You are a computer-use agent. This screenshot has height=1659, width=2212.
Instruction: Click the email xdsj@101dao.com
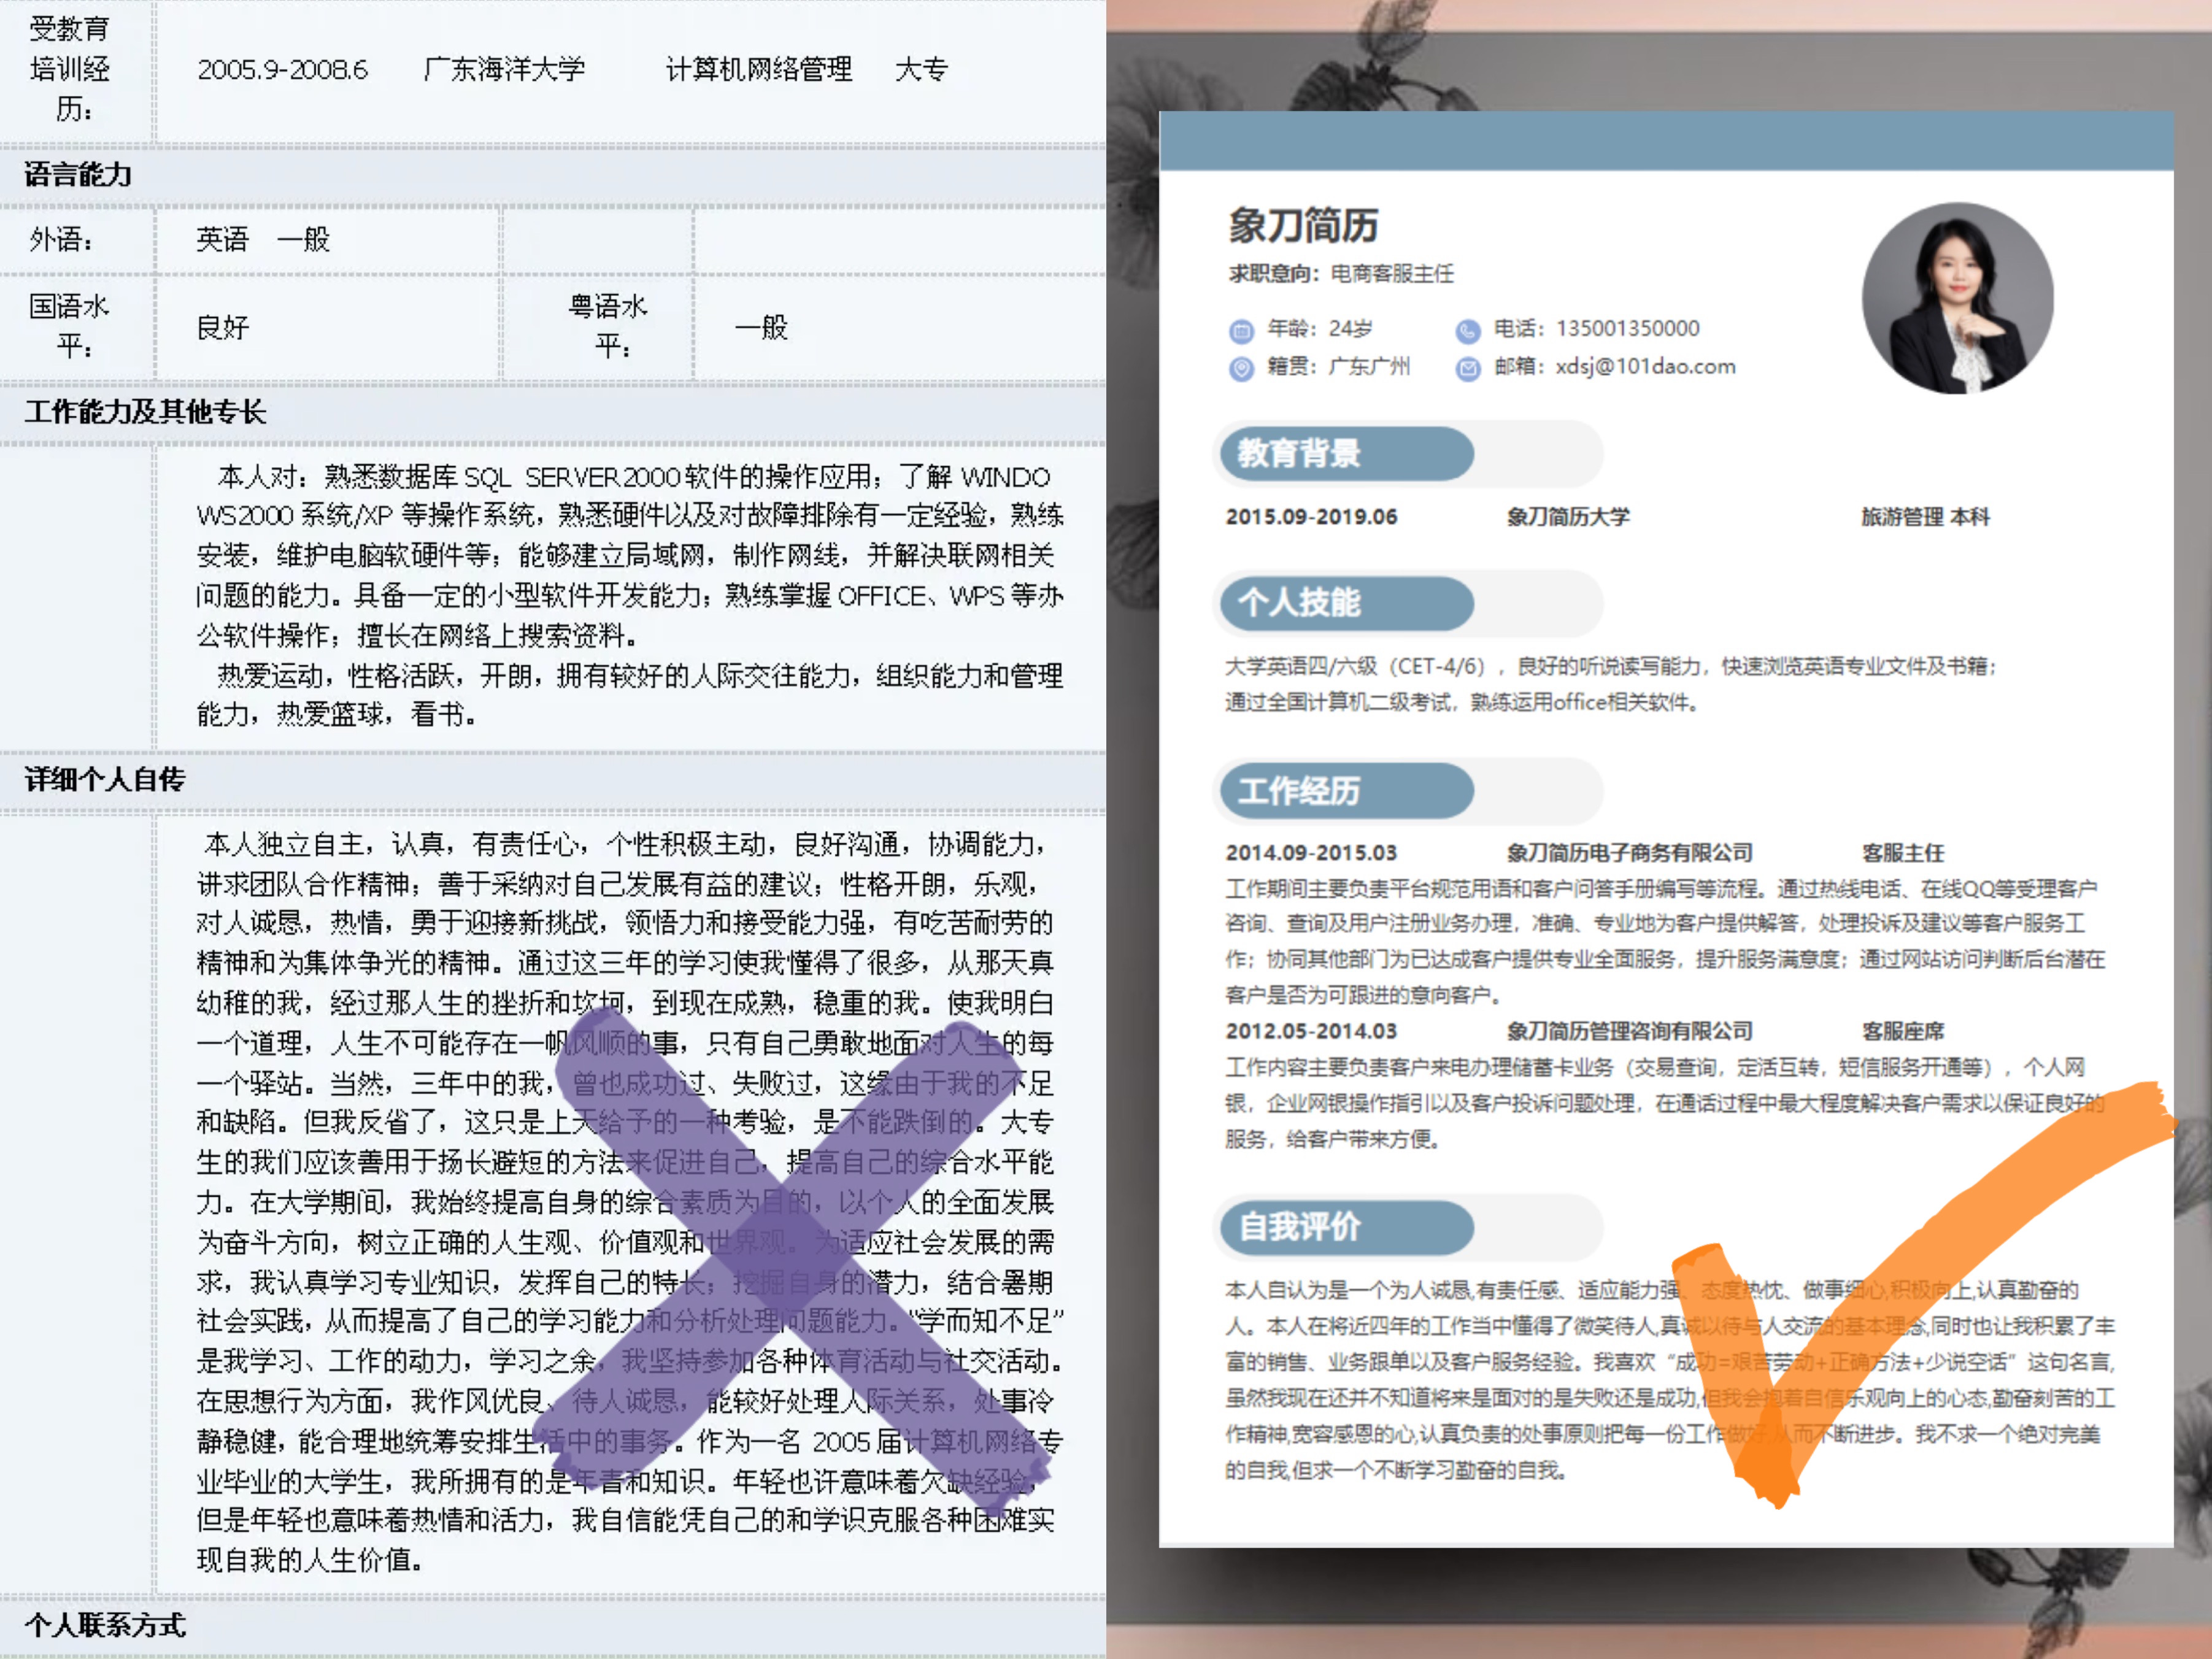point(1645,367)
